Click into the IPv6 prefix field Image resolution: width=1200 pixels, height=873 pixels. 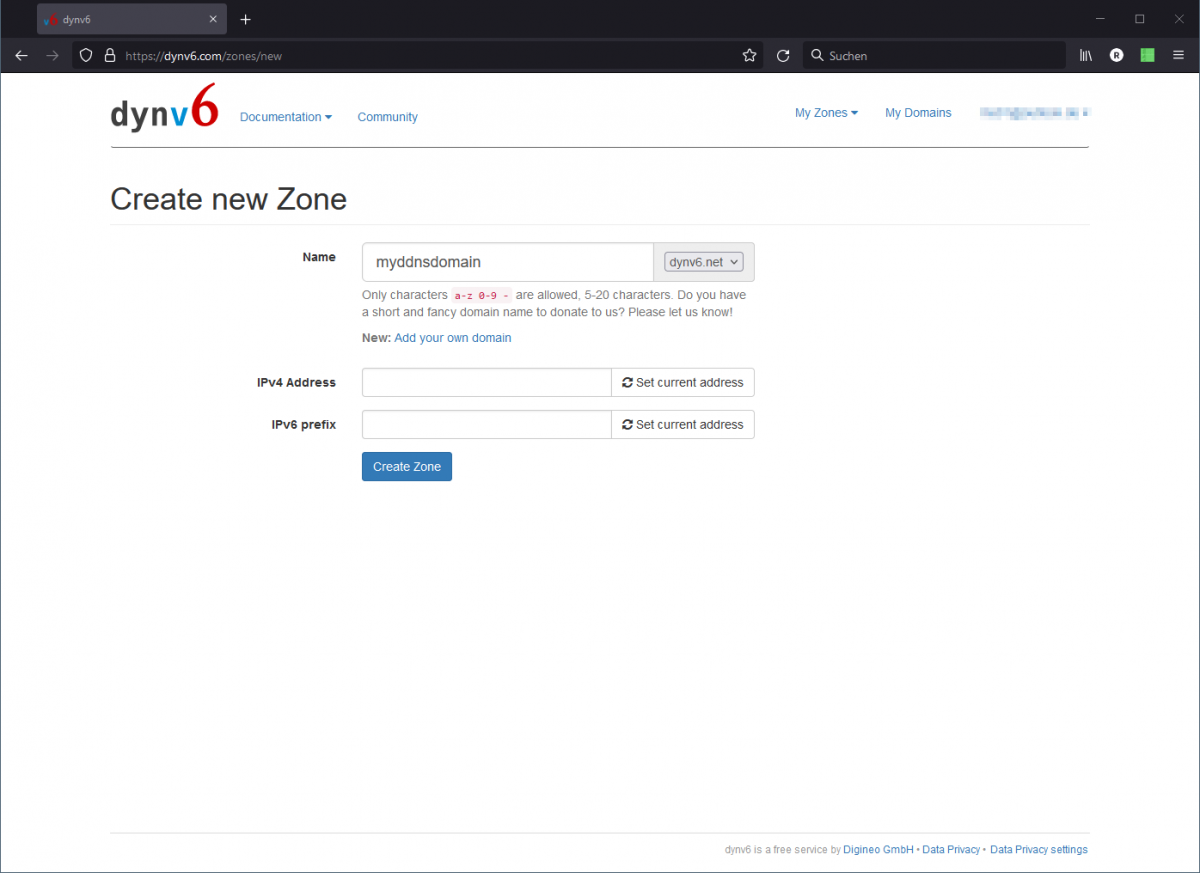point(486,425)
